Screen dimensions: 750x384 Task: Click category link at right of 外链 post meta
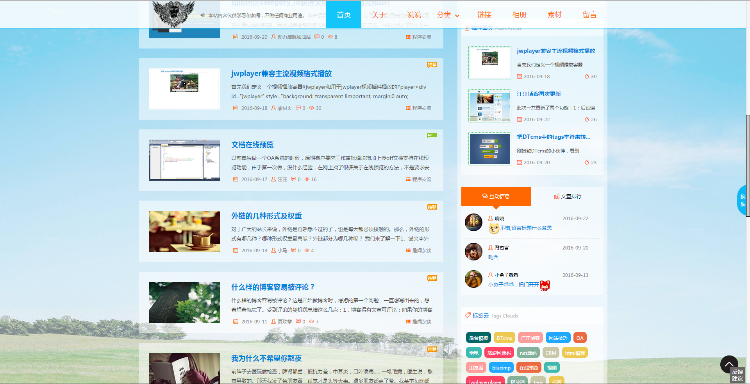click(x=419, y=250)
